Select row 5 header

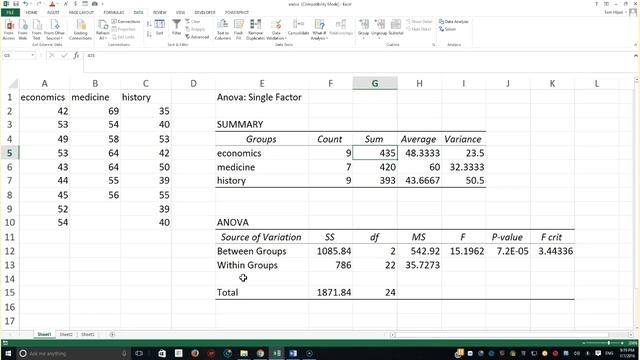point(9,153)
